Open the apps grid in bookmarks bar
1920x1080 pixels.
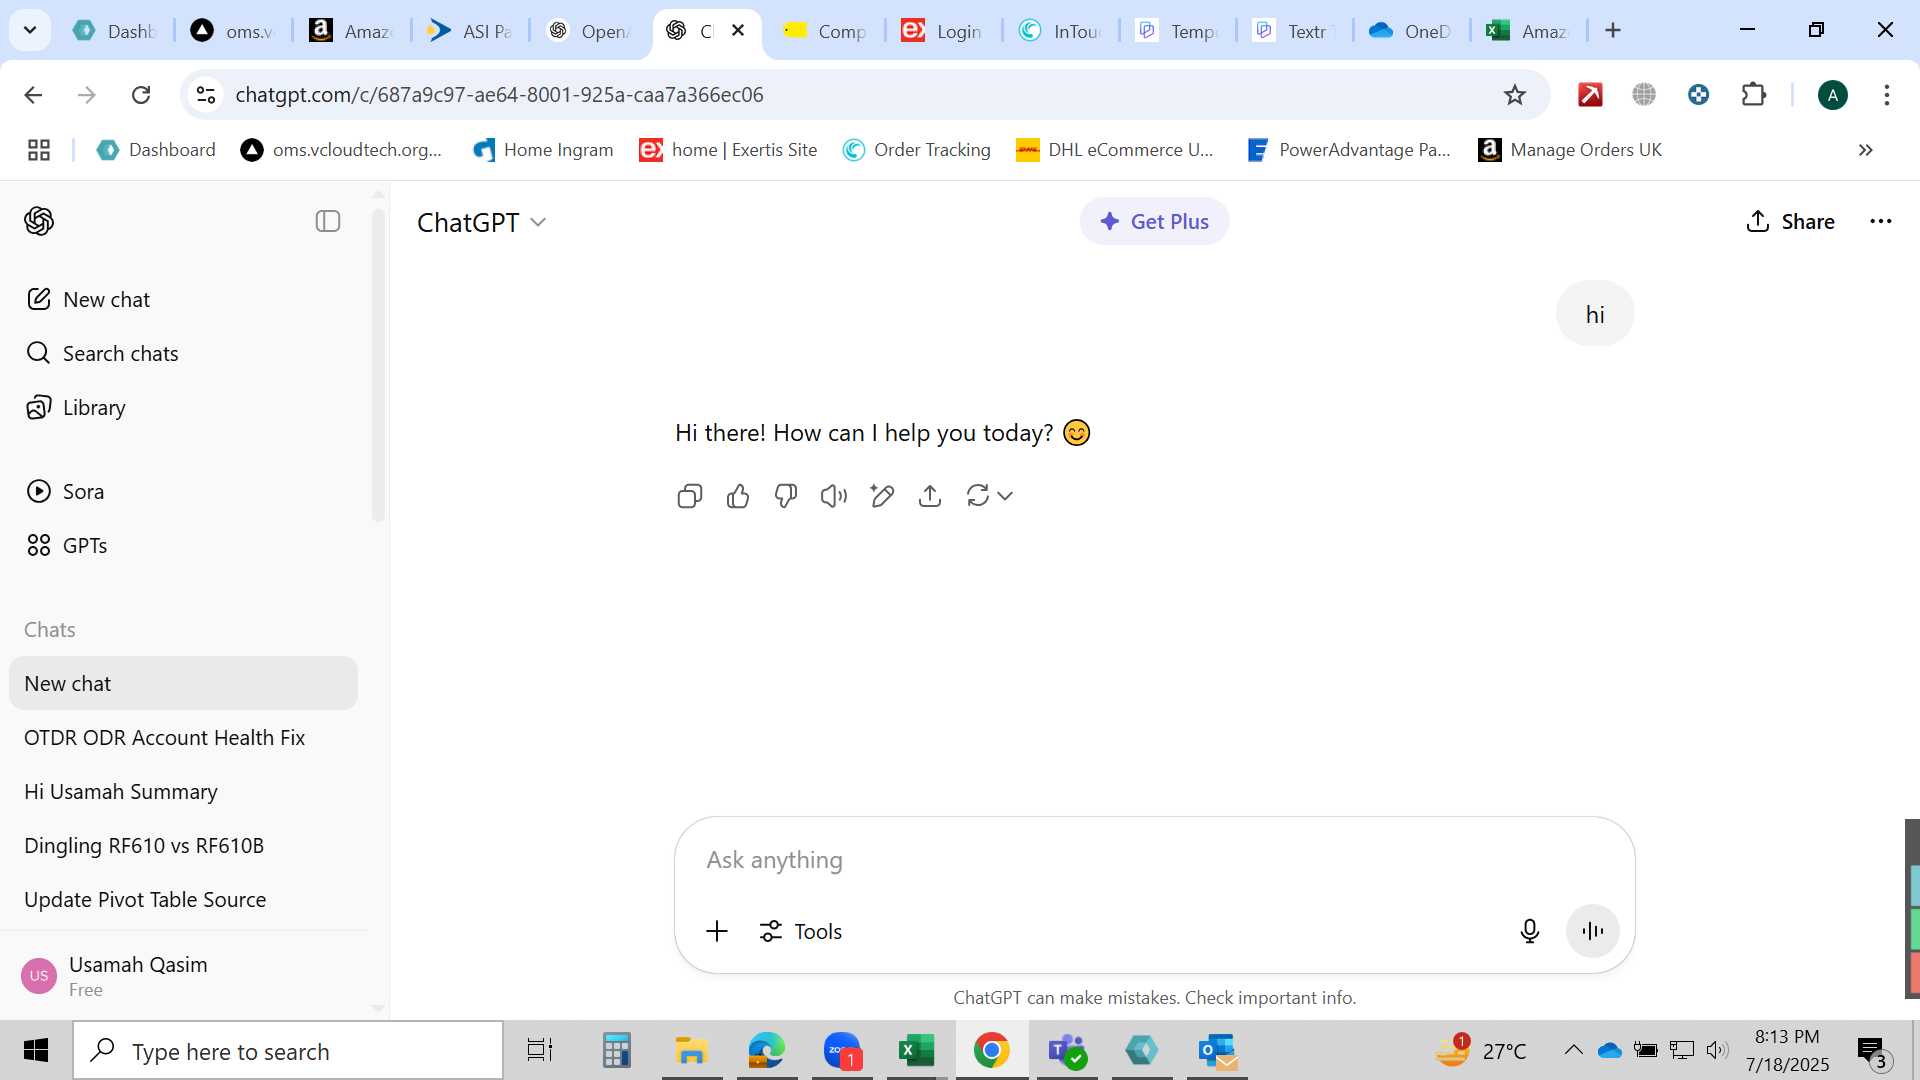39,150
